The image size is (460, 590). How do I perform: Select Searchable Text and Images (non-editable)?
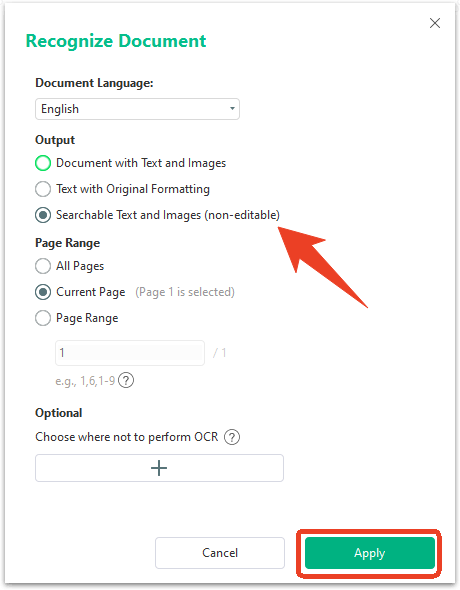tap(43, 215)
